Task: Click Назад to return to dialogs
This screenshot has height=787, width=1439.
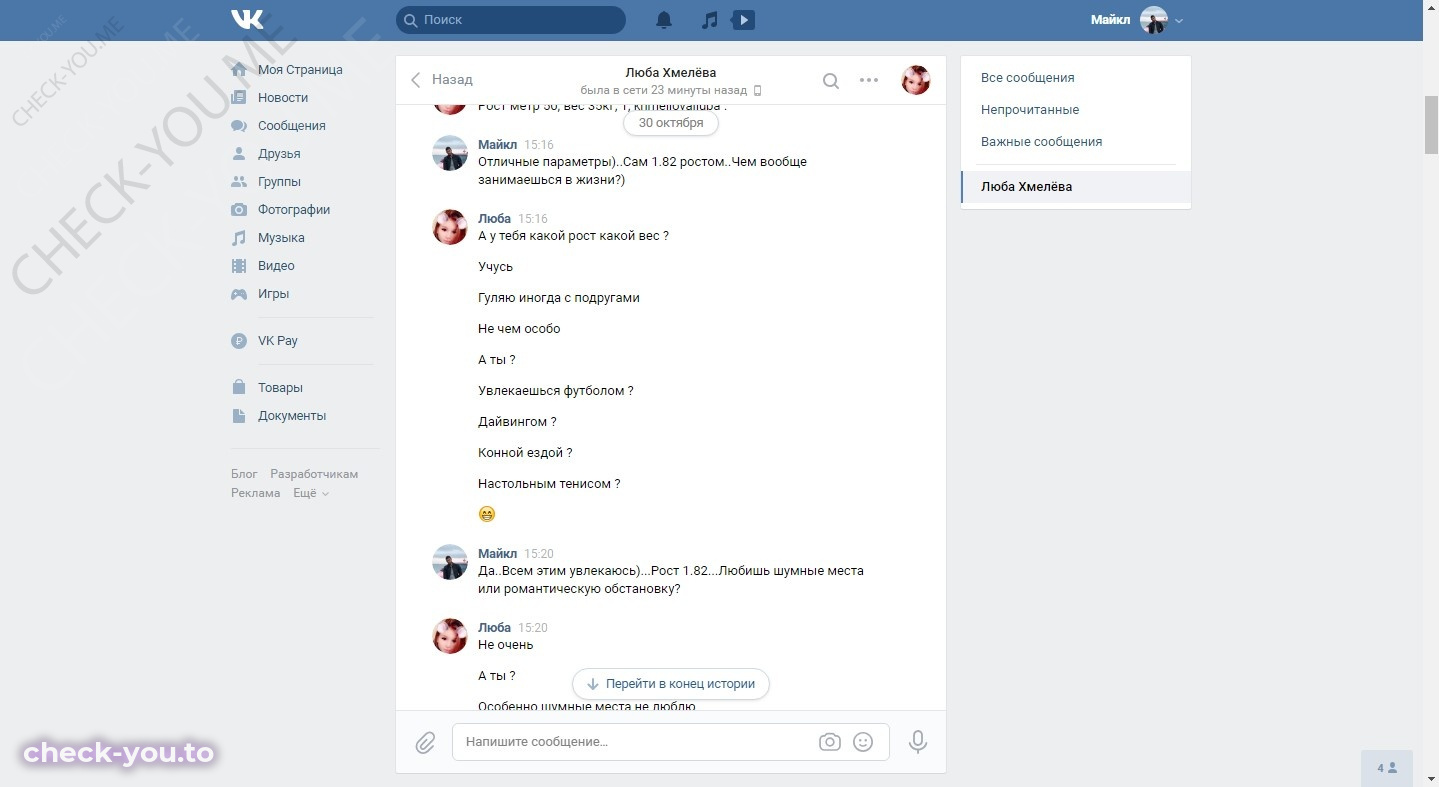Action: 452,80
